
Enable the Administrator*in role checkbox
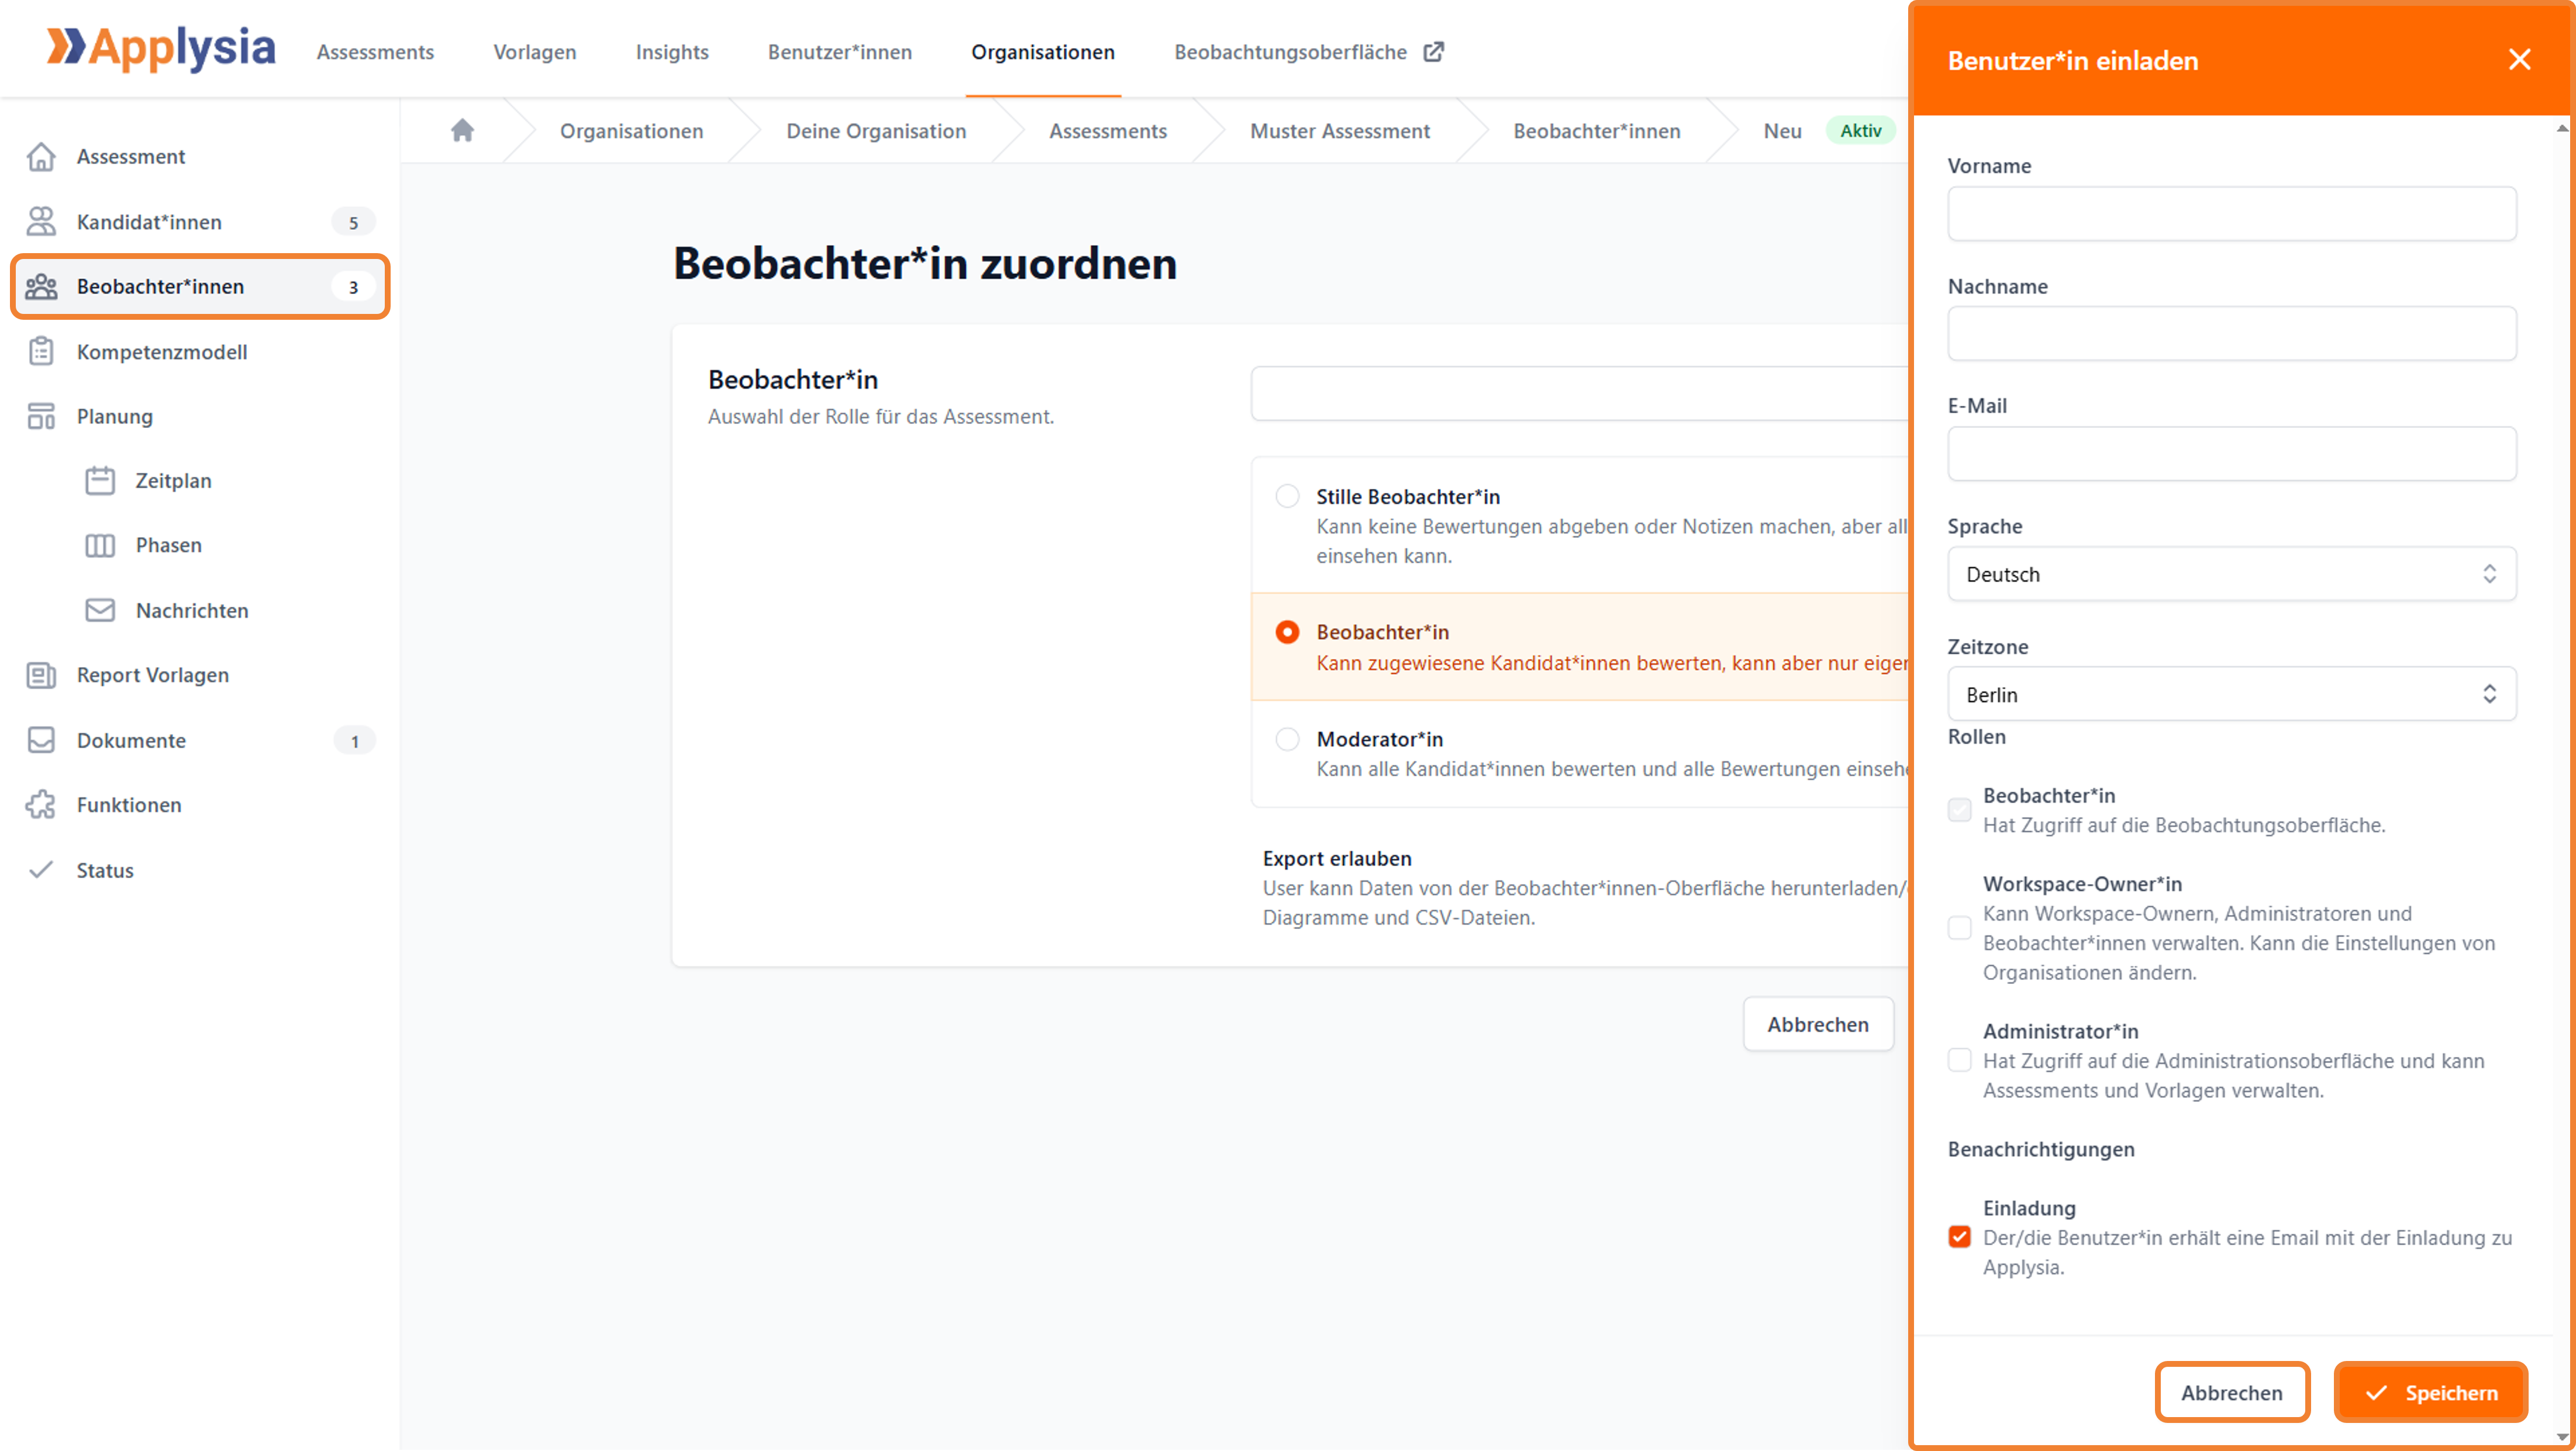[x=1960, y=1060]
